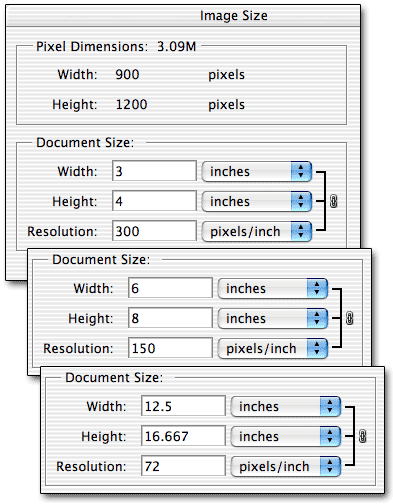Open inches dropdown next to Height 16.667
The height and width of the screenshot is (504, 393).
286,436
